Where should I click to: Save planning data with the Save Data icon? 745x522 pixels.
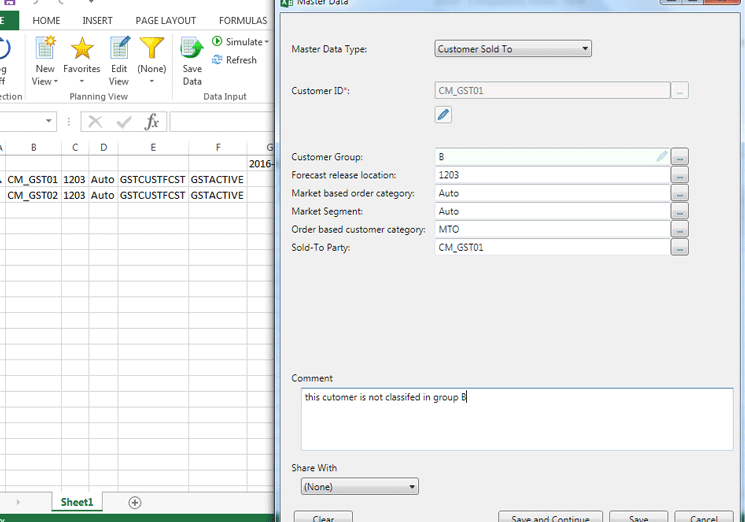[x=192, y=48]
